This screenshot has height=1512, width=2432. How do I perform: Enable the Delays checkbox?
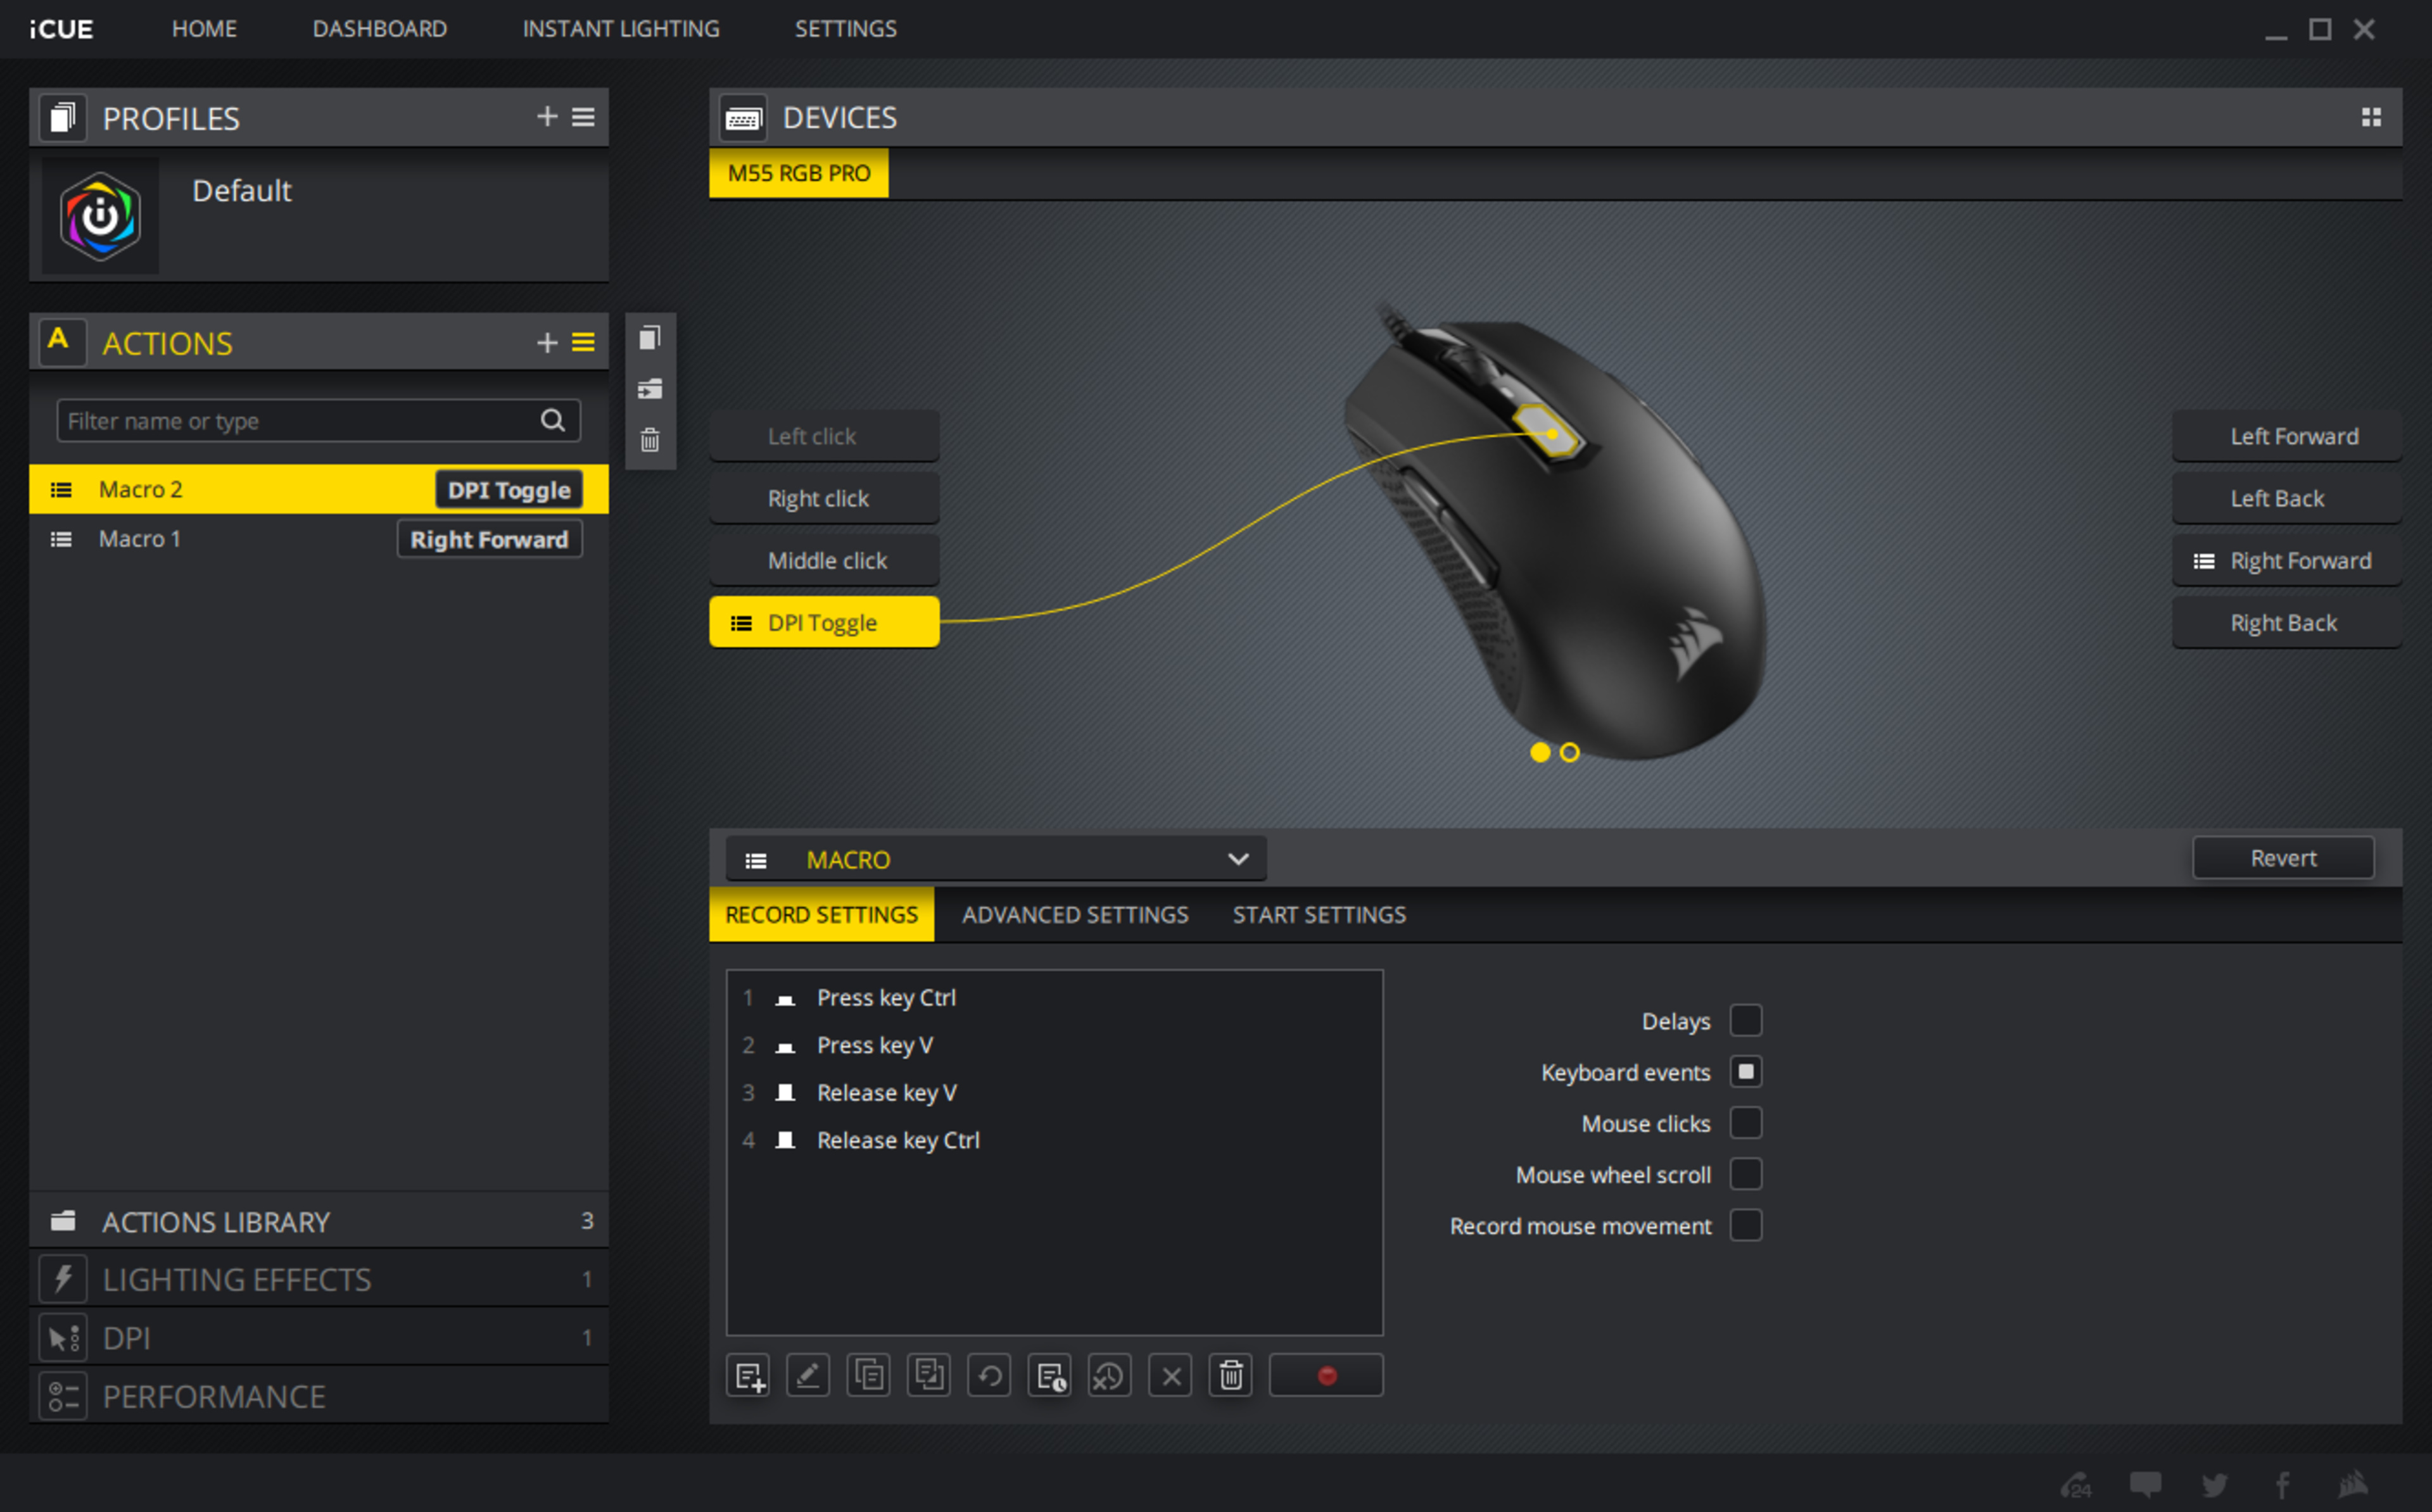[x=1746, y=1021]
